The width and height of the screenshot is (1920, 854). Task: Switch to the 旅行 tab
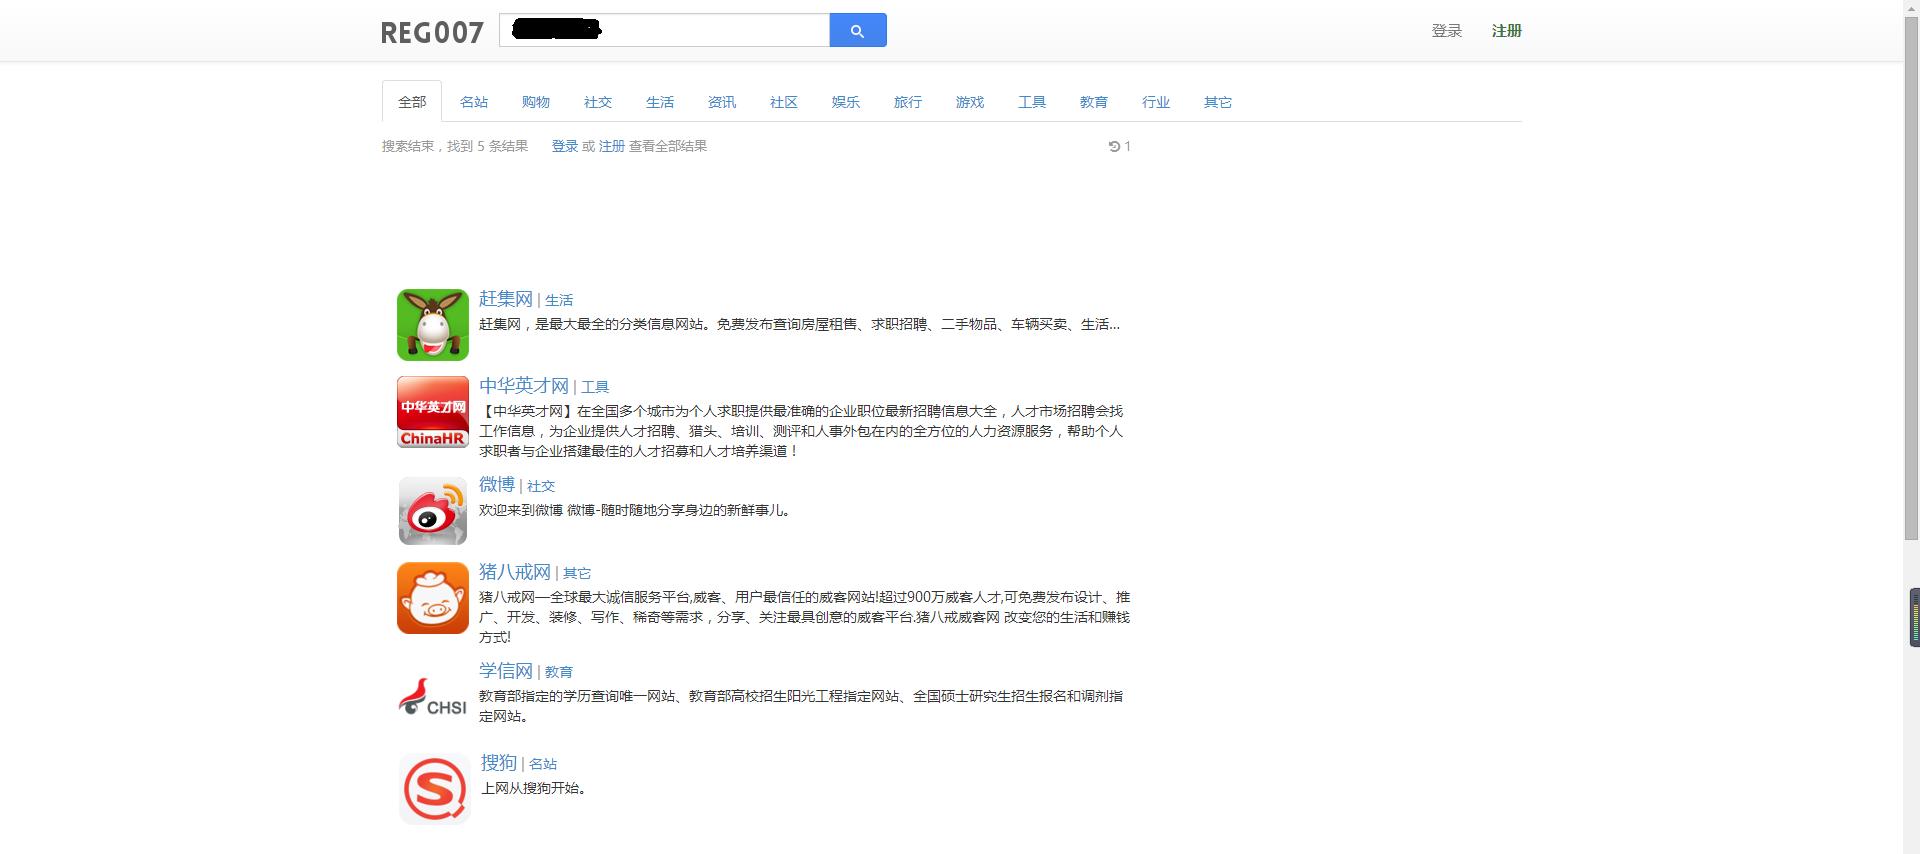(908, 102)
